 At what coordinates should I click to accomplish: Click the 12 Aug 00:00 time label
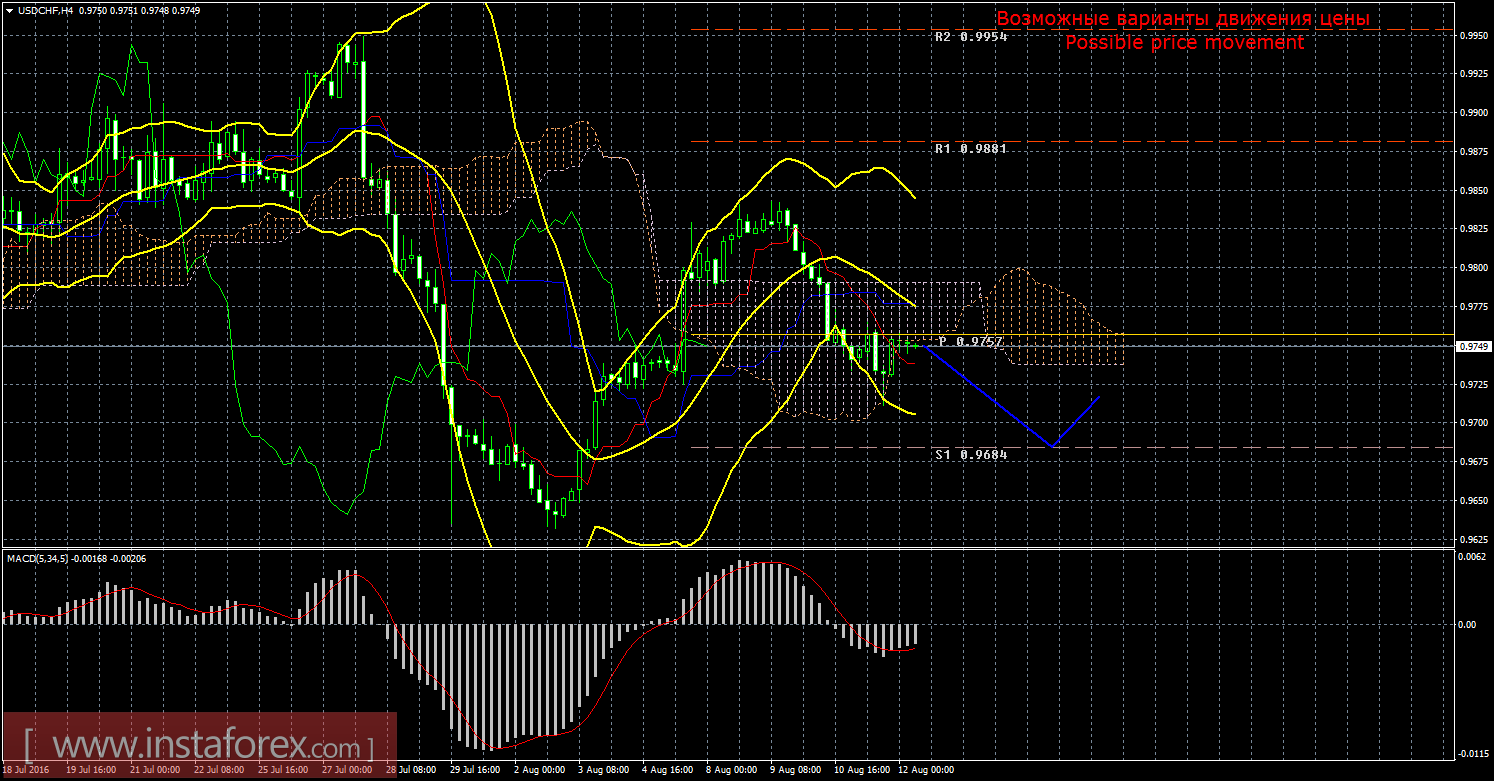(x=925, y=771)
